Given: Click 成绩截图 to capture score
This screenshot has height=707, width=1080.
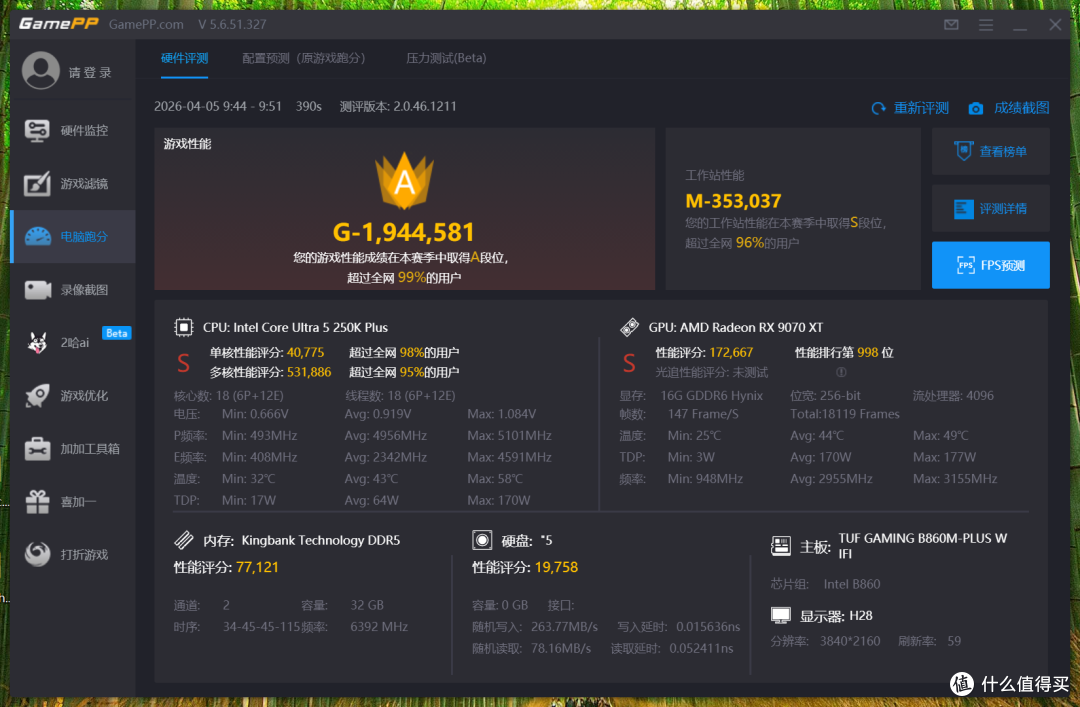Looking at the screenshot, I should coord(1009,108).
